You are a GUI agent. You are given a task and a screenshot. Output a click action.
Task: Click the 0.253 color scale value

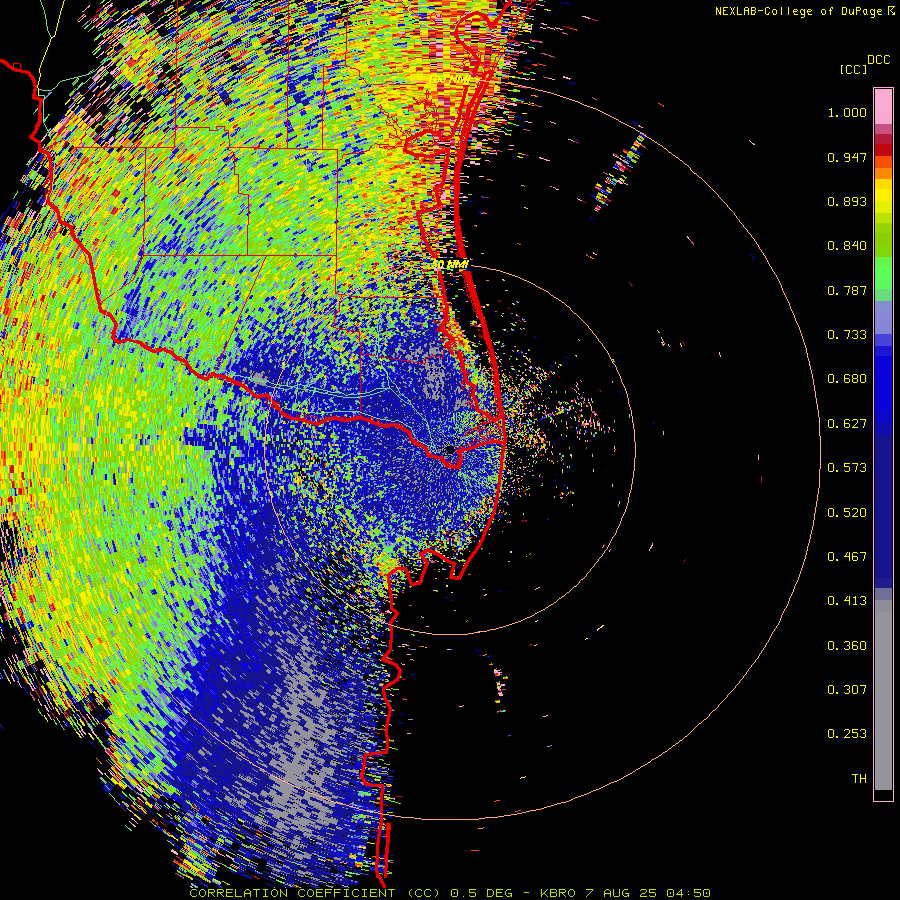[847, 734]
